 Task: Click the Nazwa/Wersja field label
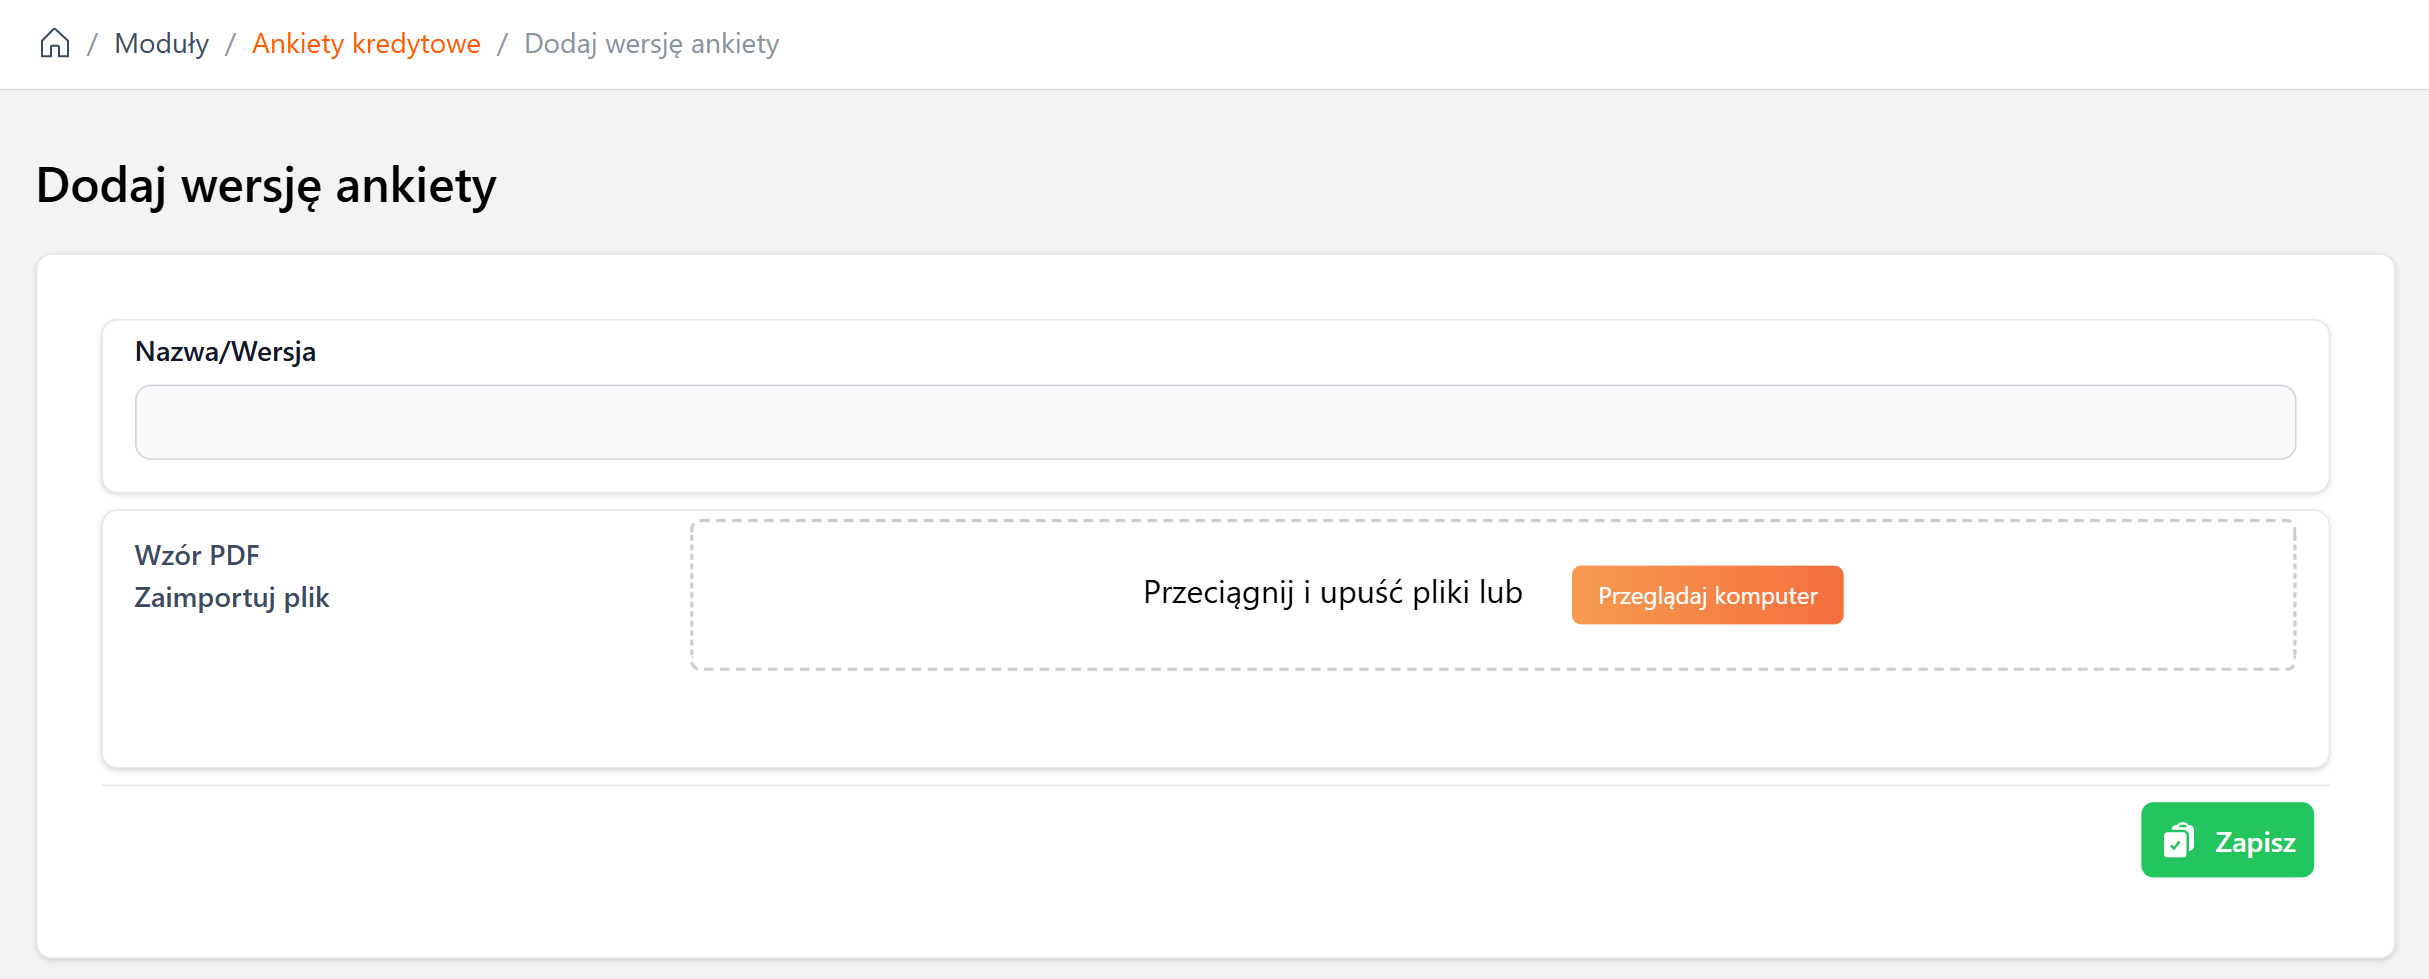225,352
